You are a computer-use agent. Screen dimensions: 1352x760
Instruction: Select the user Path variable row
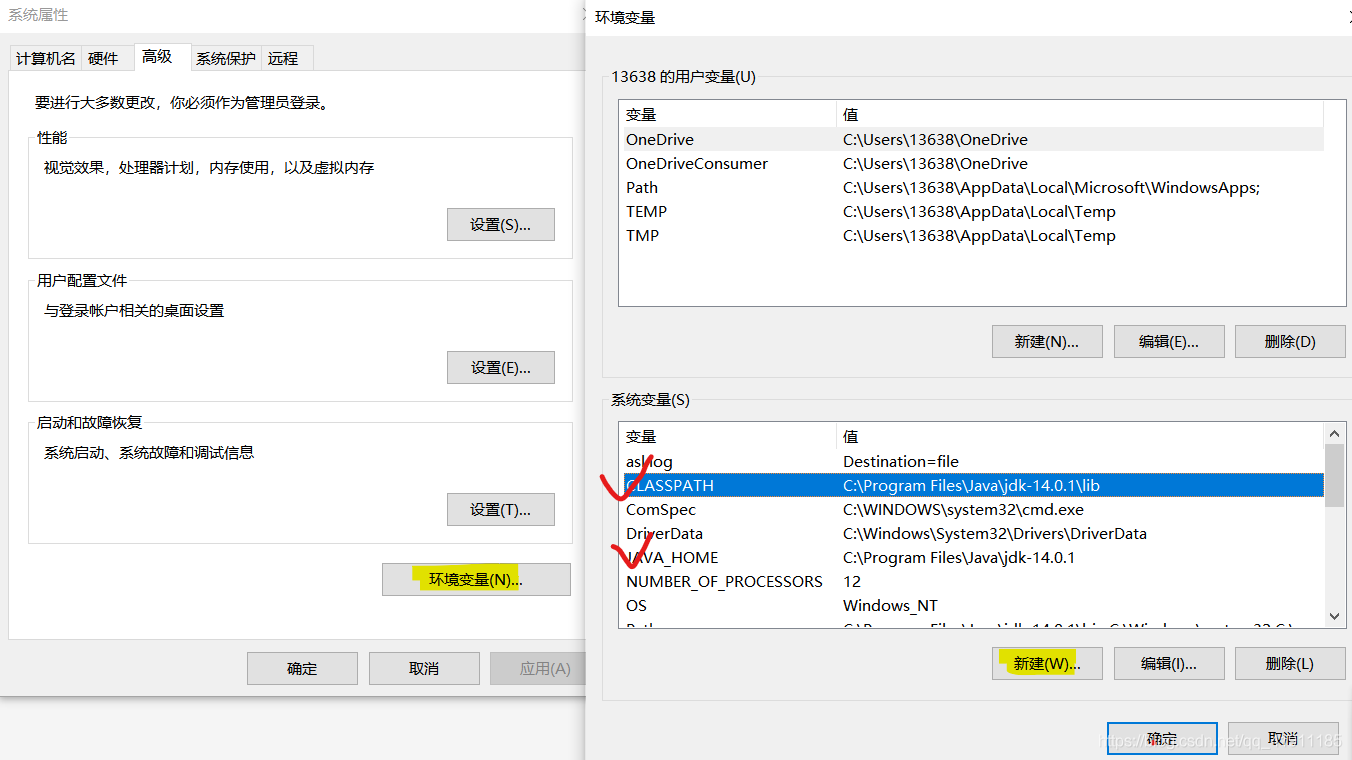click(x=972, y=187)
